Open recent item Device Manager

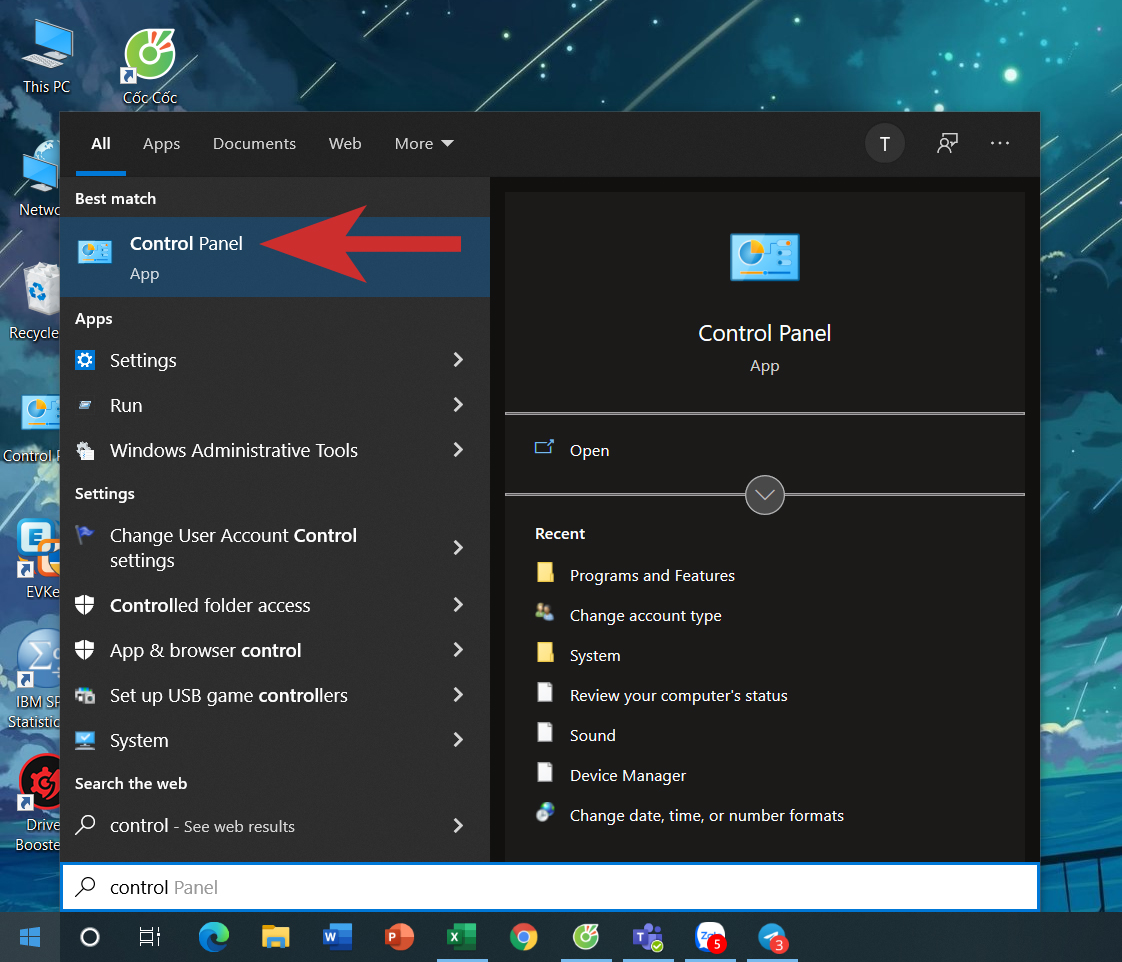[x=627, y=776]
